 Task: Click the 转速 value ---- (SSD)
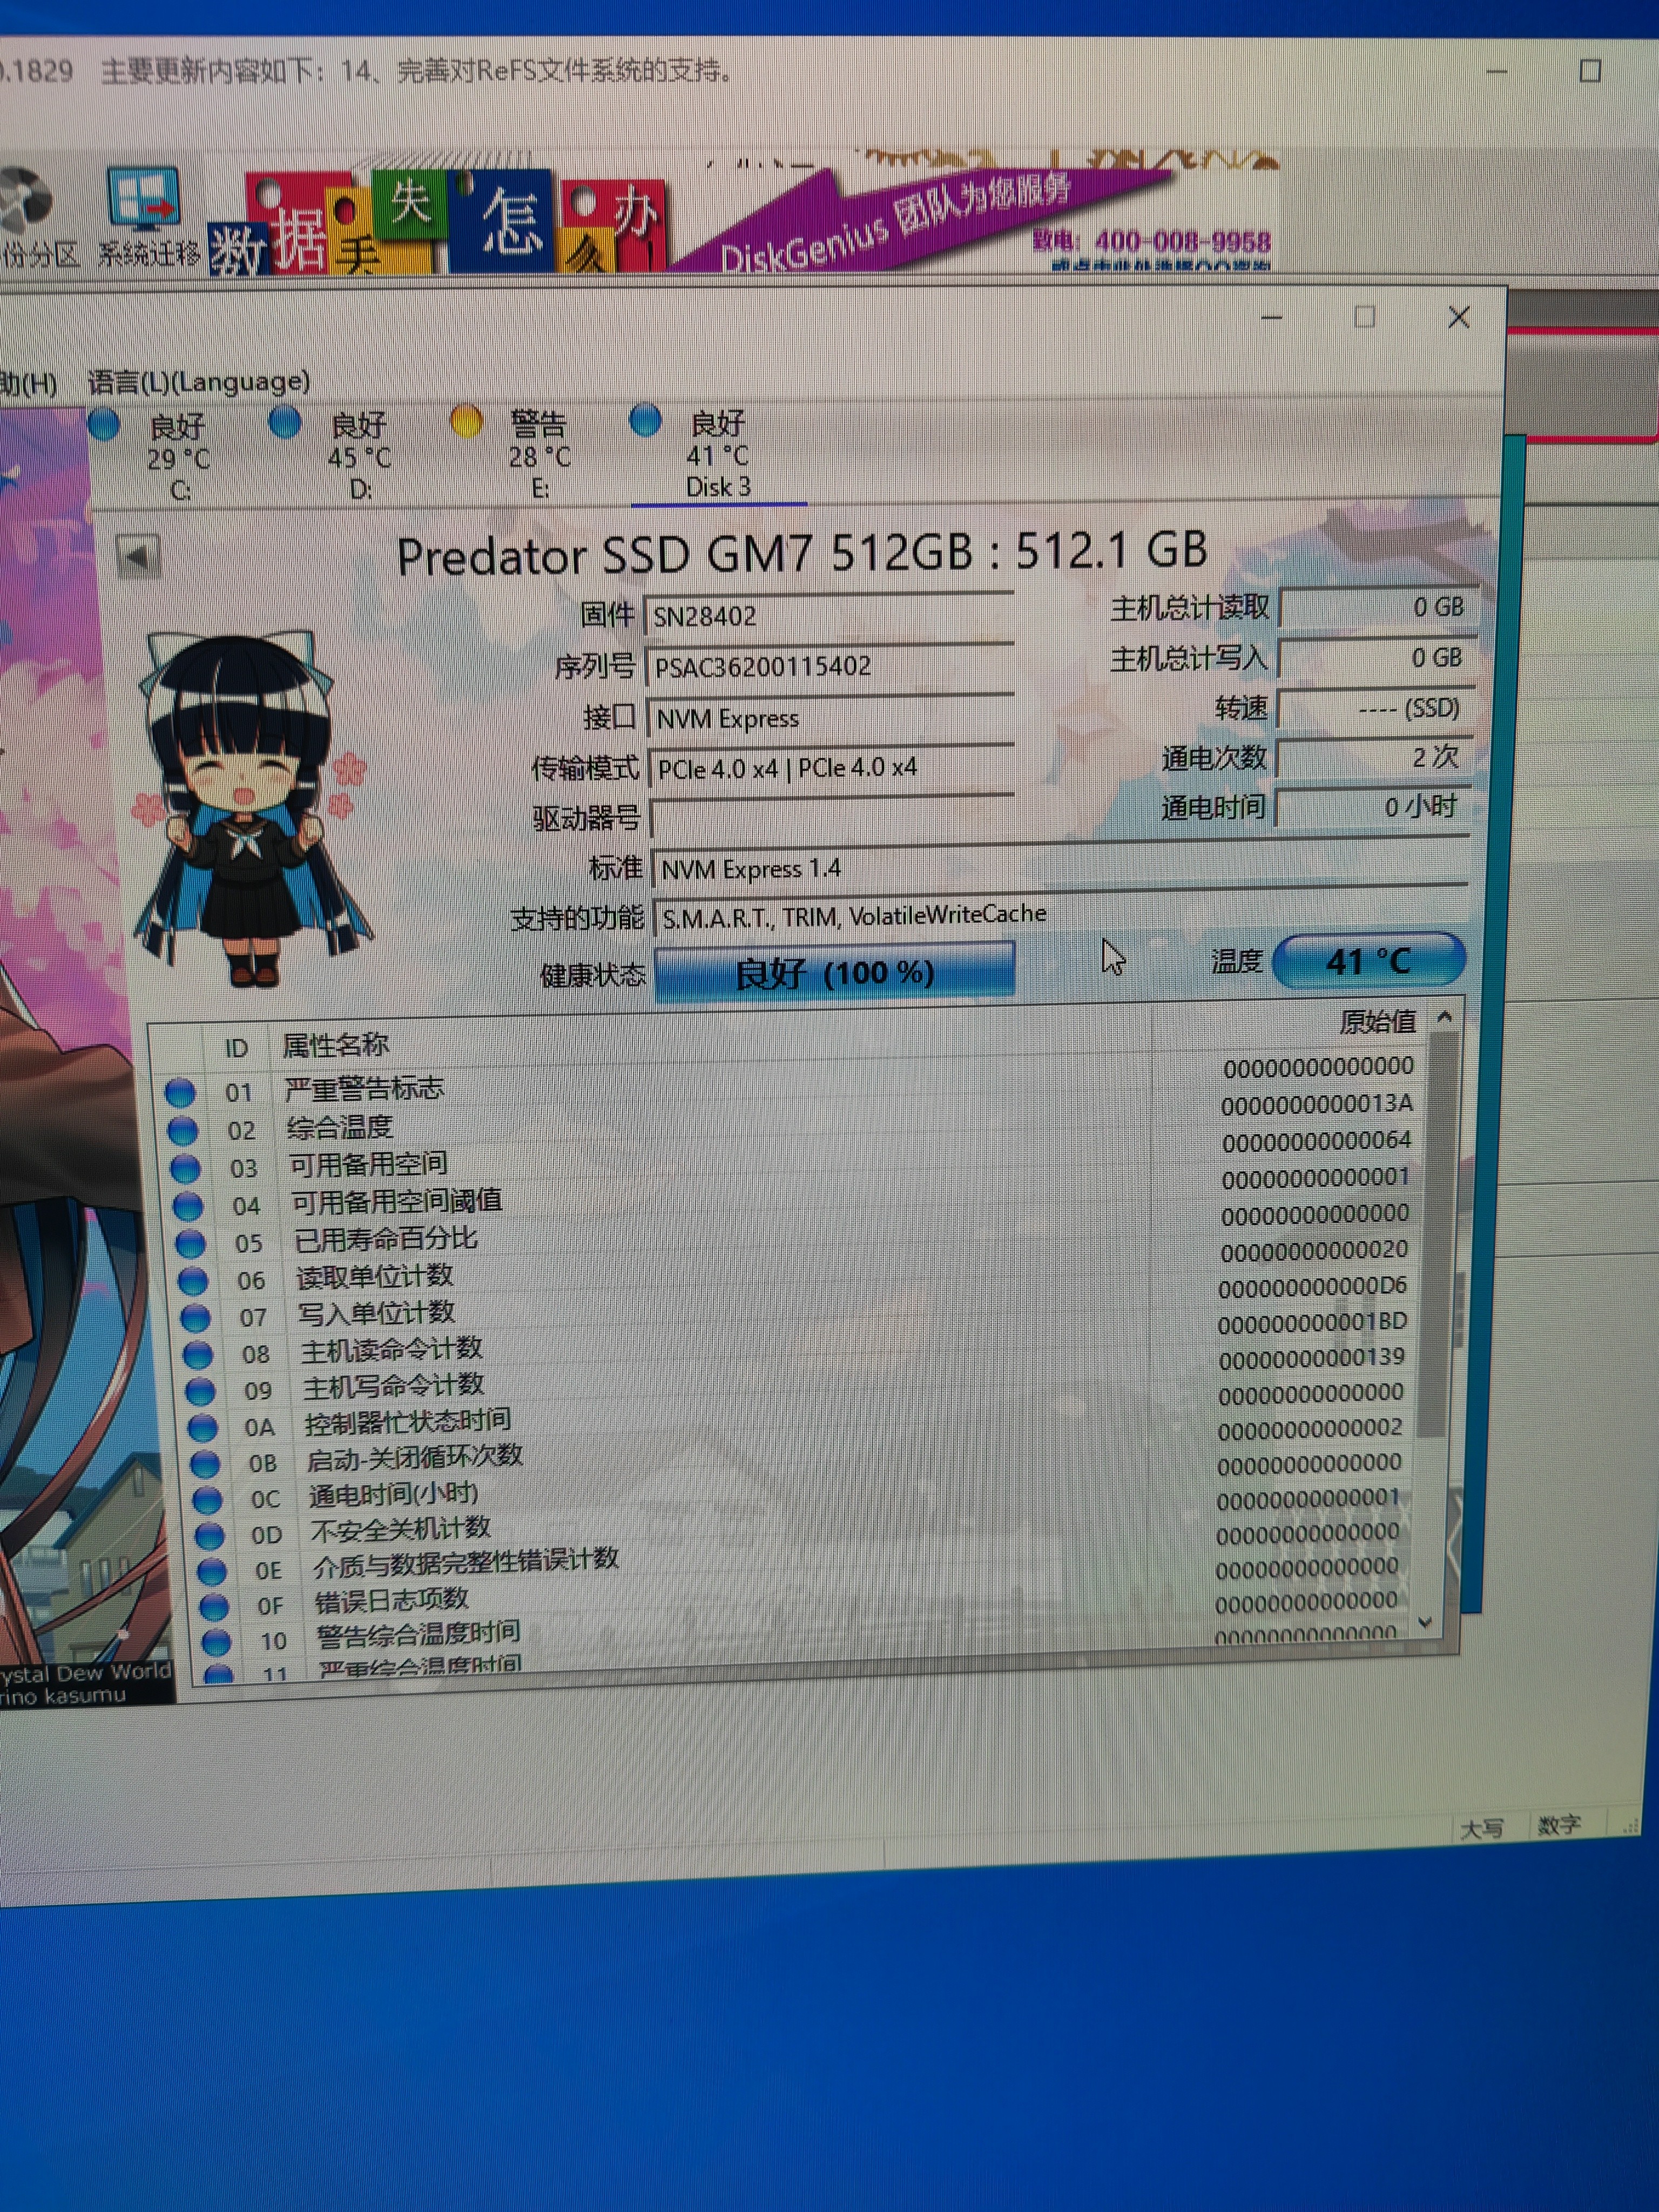1376,708
